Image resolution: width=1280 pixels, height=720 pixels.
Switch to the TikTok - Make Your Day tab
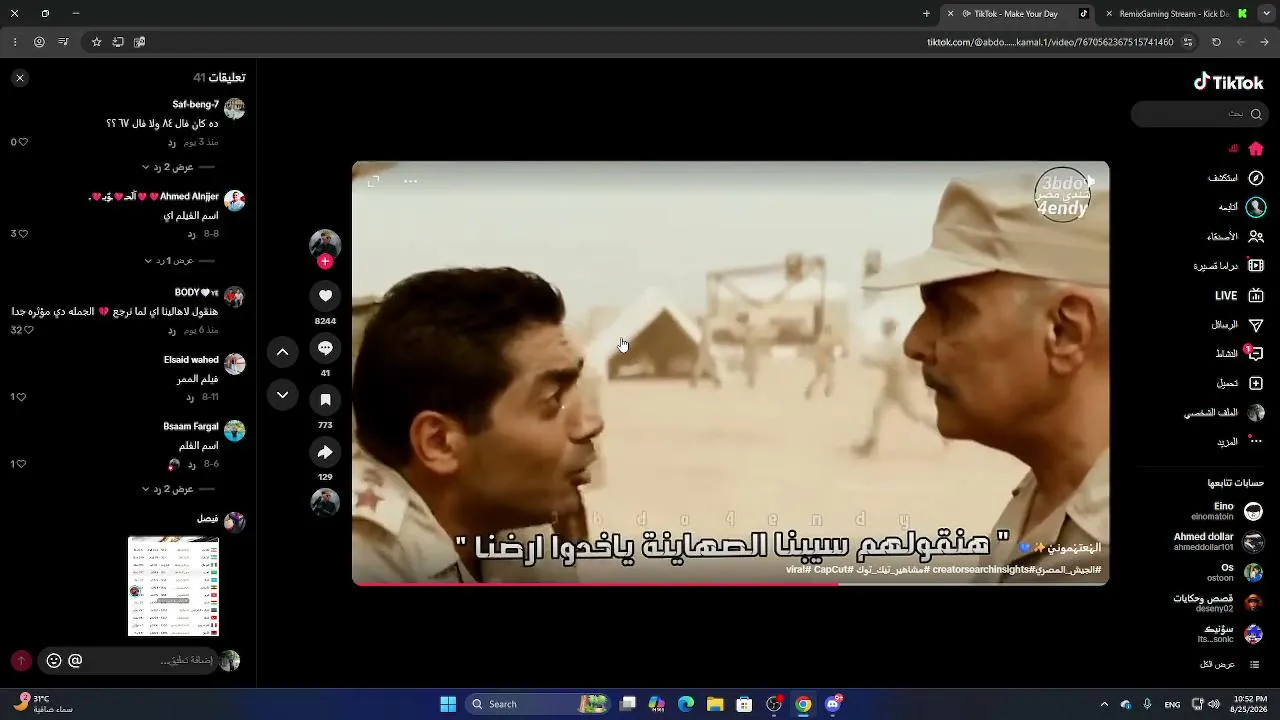pyautogui.click(x=1017, y=14)
